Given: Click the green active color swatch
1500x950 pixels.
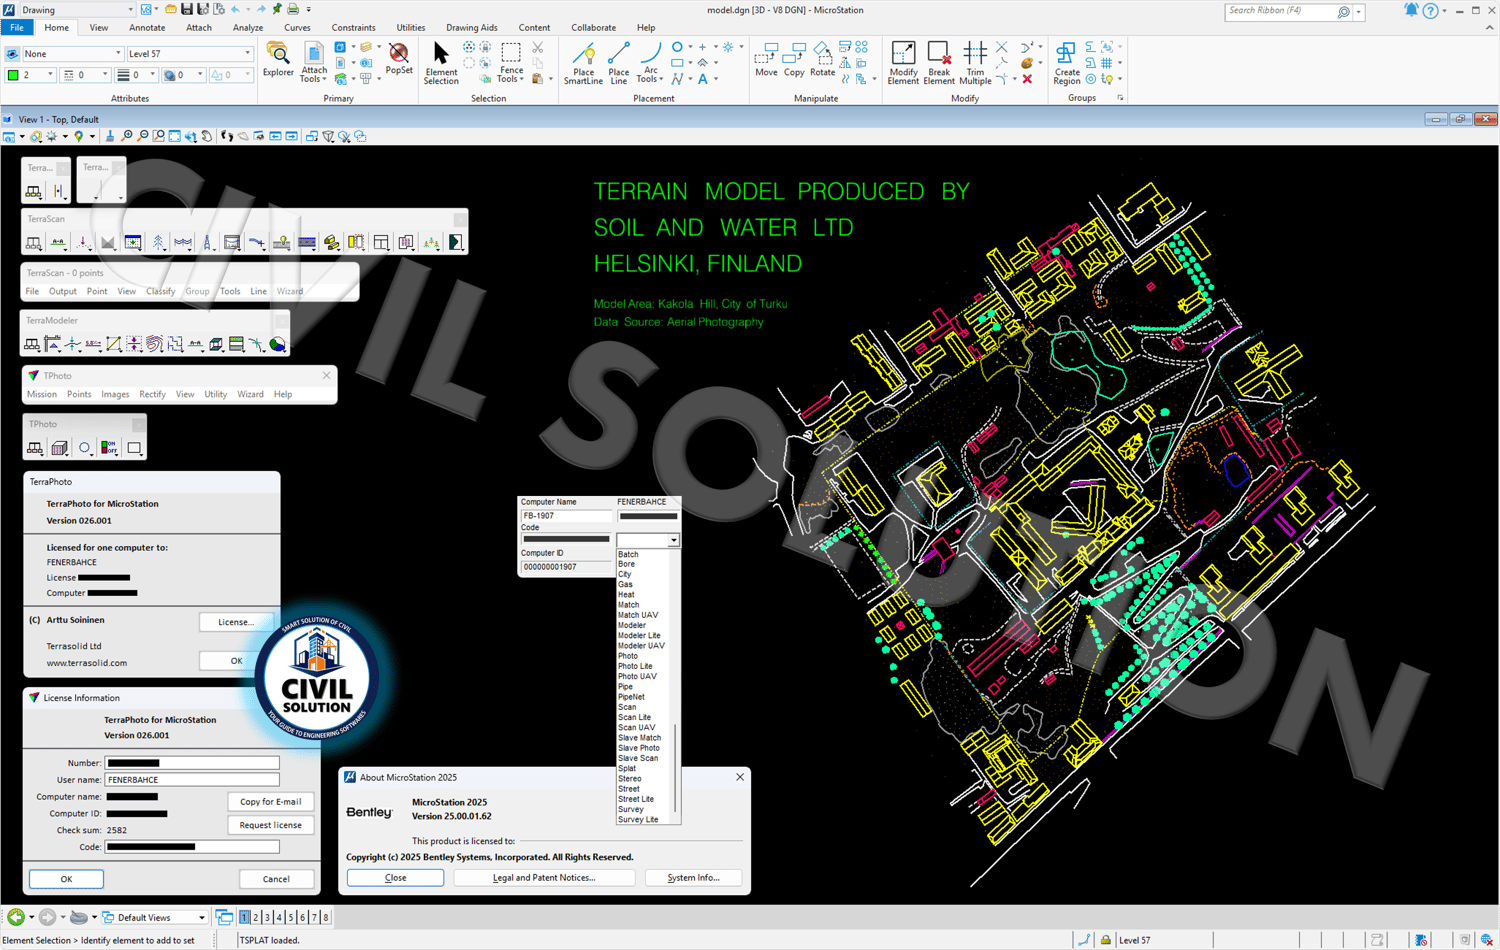Looking at the screenshot, I should (13, 75).
